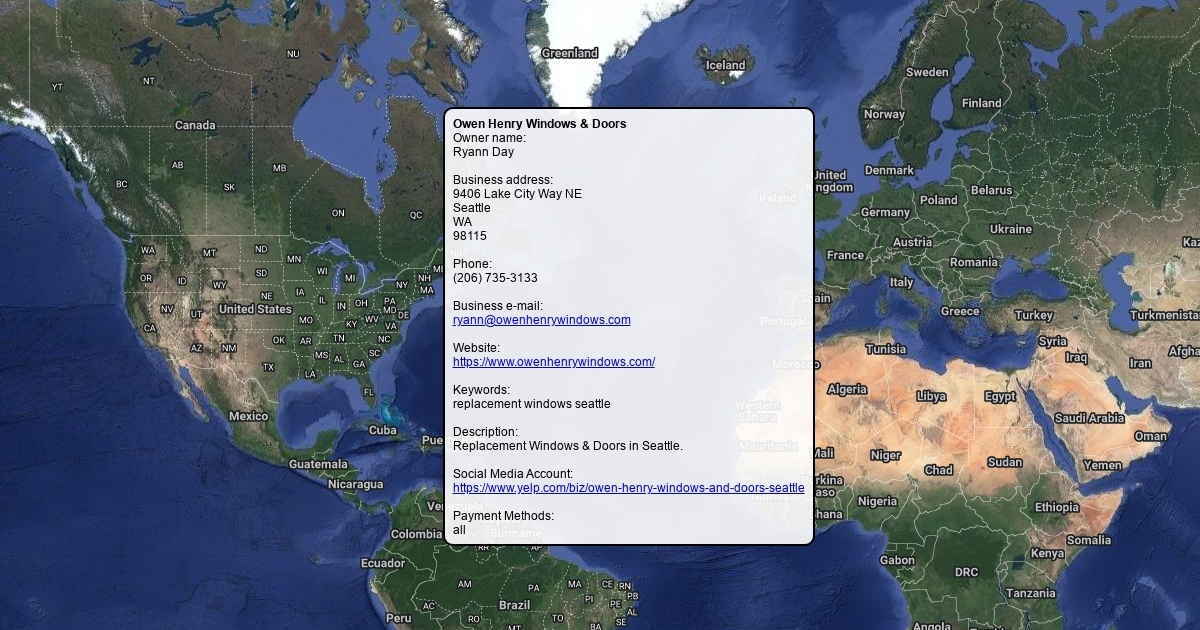Screen dimensions: 1200x630
Task: Click the Saudi Arabia map label
Action: [x=1089, y=418]
